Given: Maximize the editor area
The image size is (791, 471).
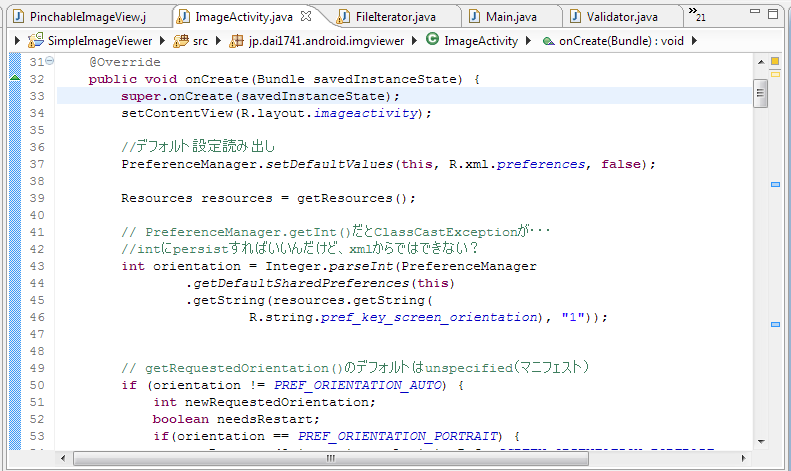Looking at the screenshot, I should 773,14.
